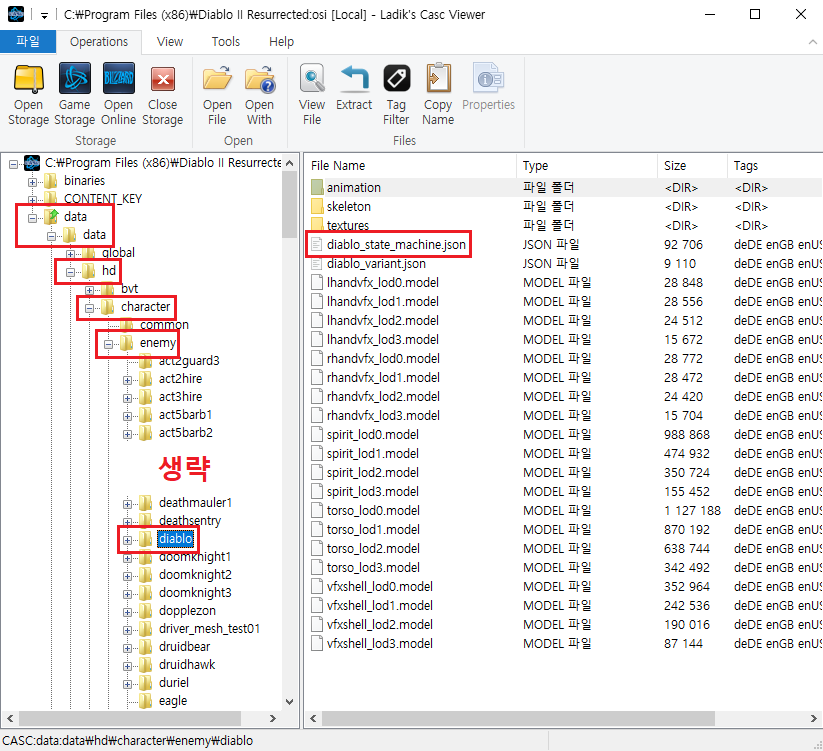
Task: Click the Open Online Blizzard icon
Action: pyautogui.click(x=119, y=79)
